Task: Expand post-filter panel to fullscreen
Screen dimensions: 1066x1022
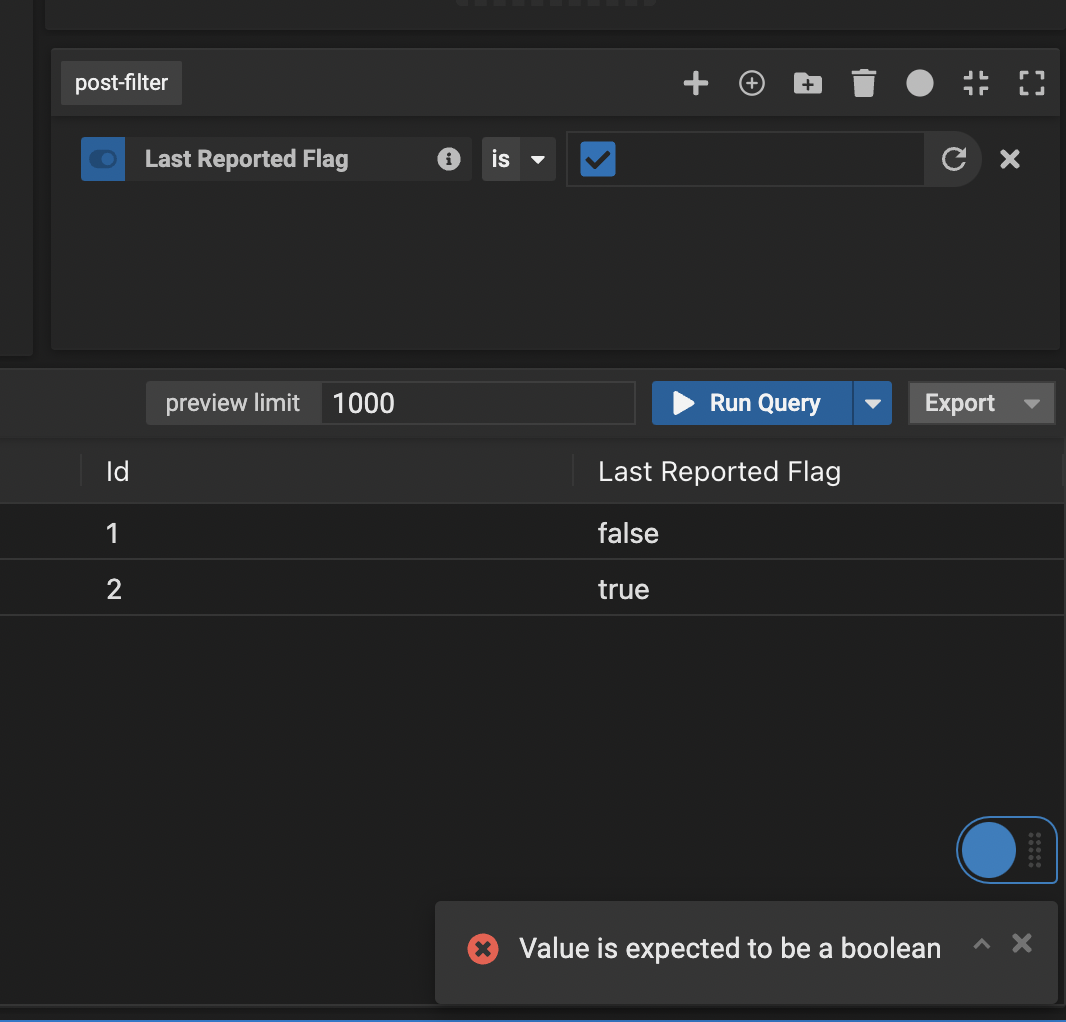Action: coord(1031,83)
